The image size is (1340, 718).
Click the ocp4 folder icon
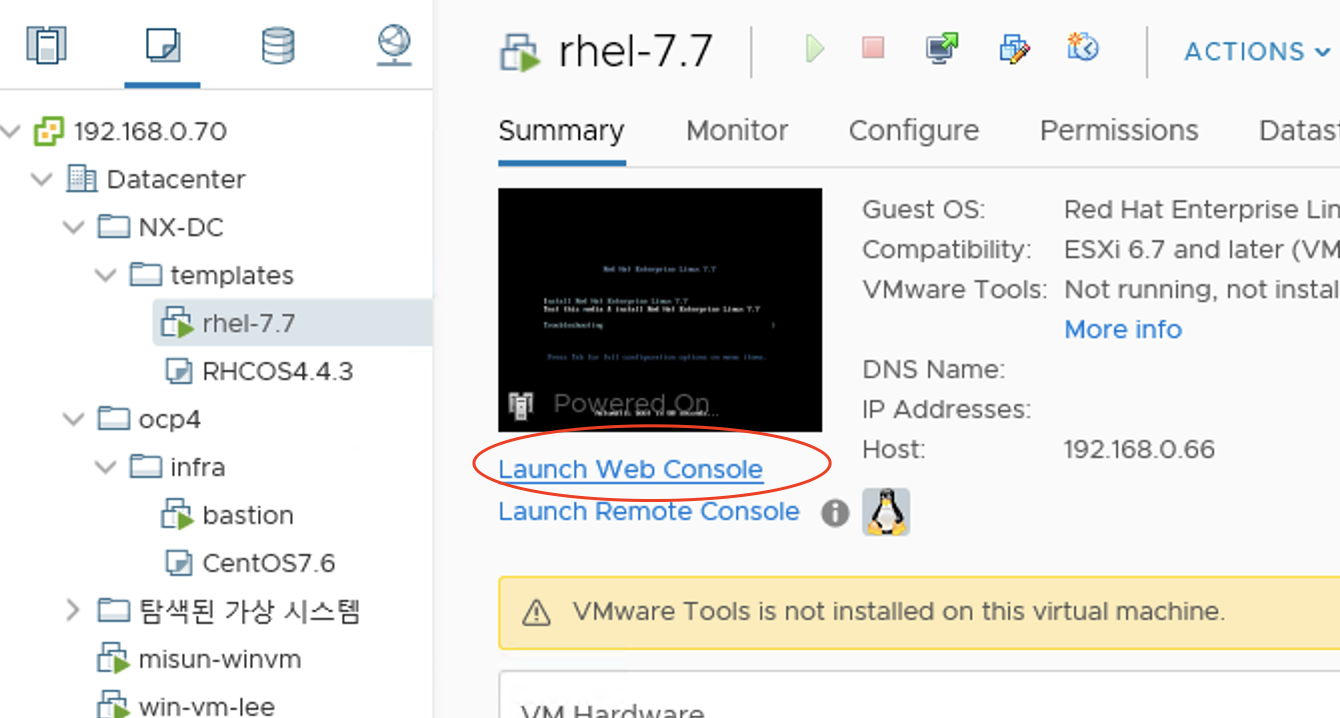[114, 419]
